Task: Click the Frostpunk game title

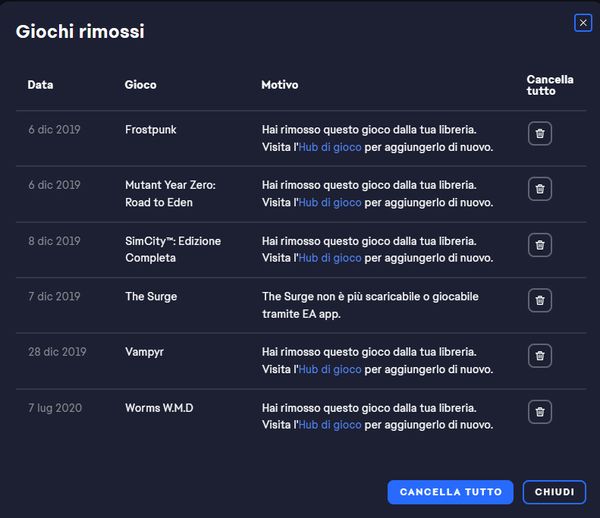Action: [150, 130]
